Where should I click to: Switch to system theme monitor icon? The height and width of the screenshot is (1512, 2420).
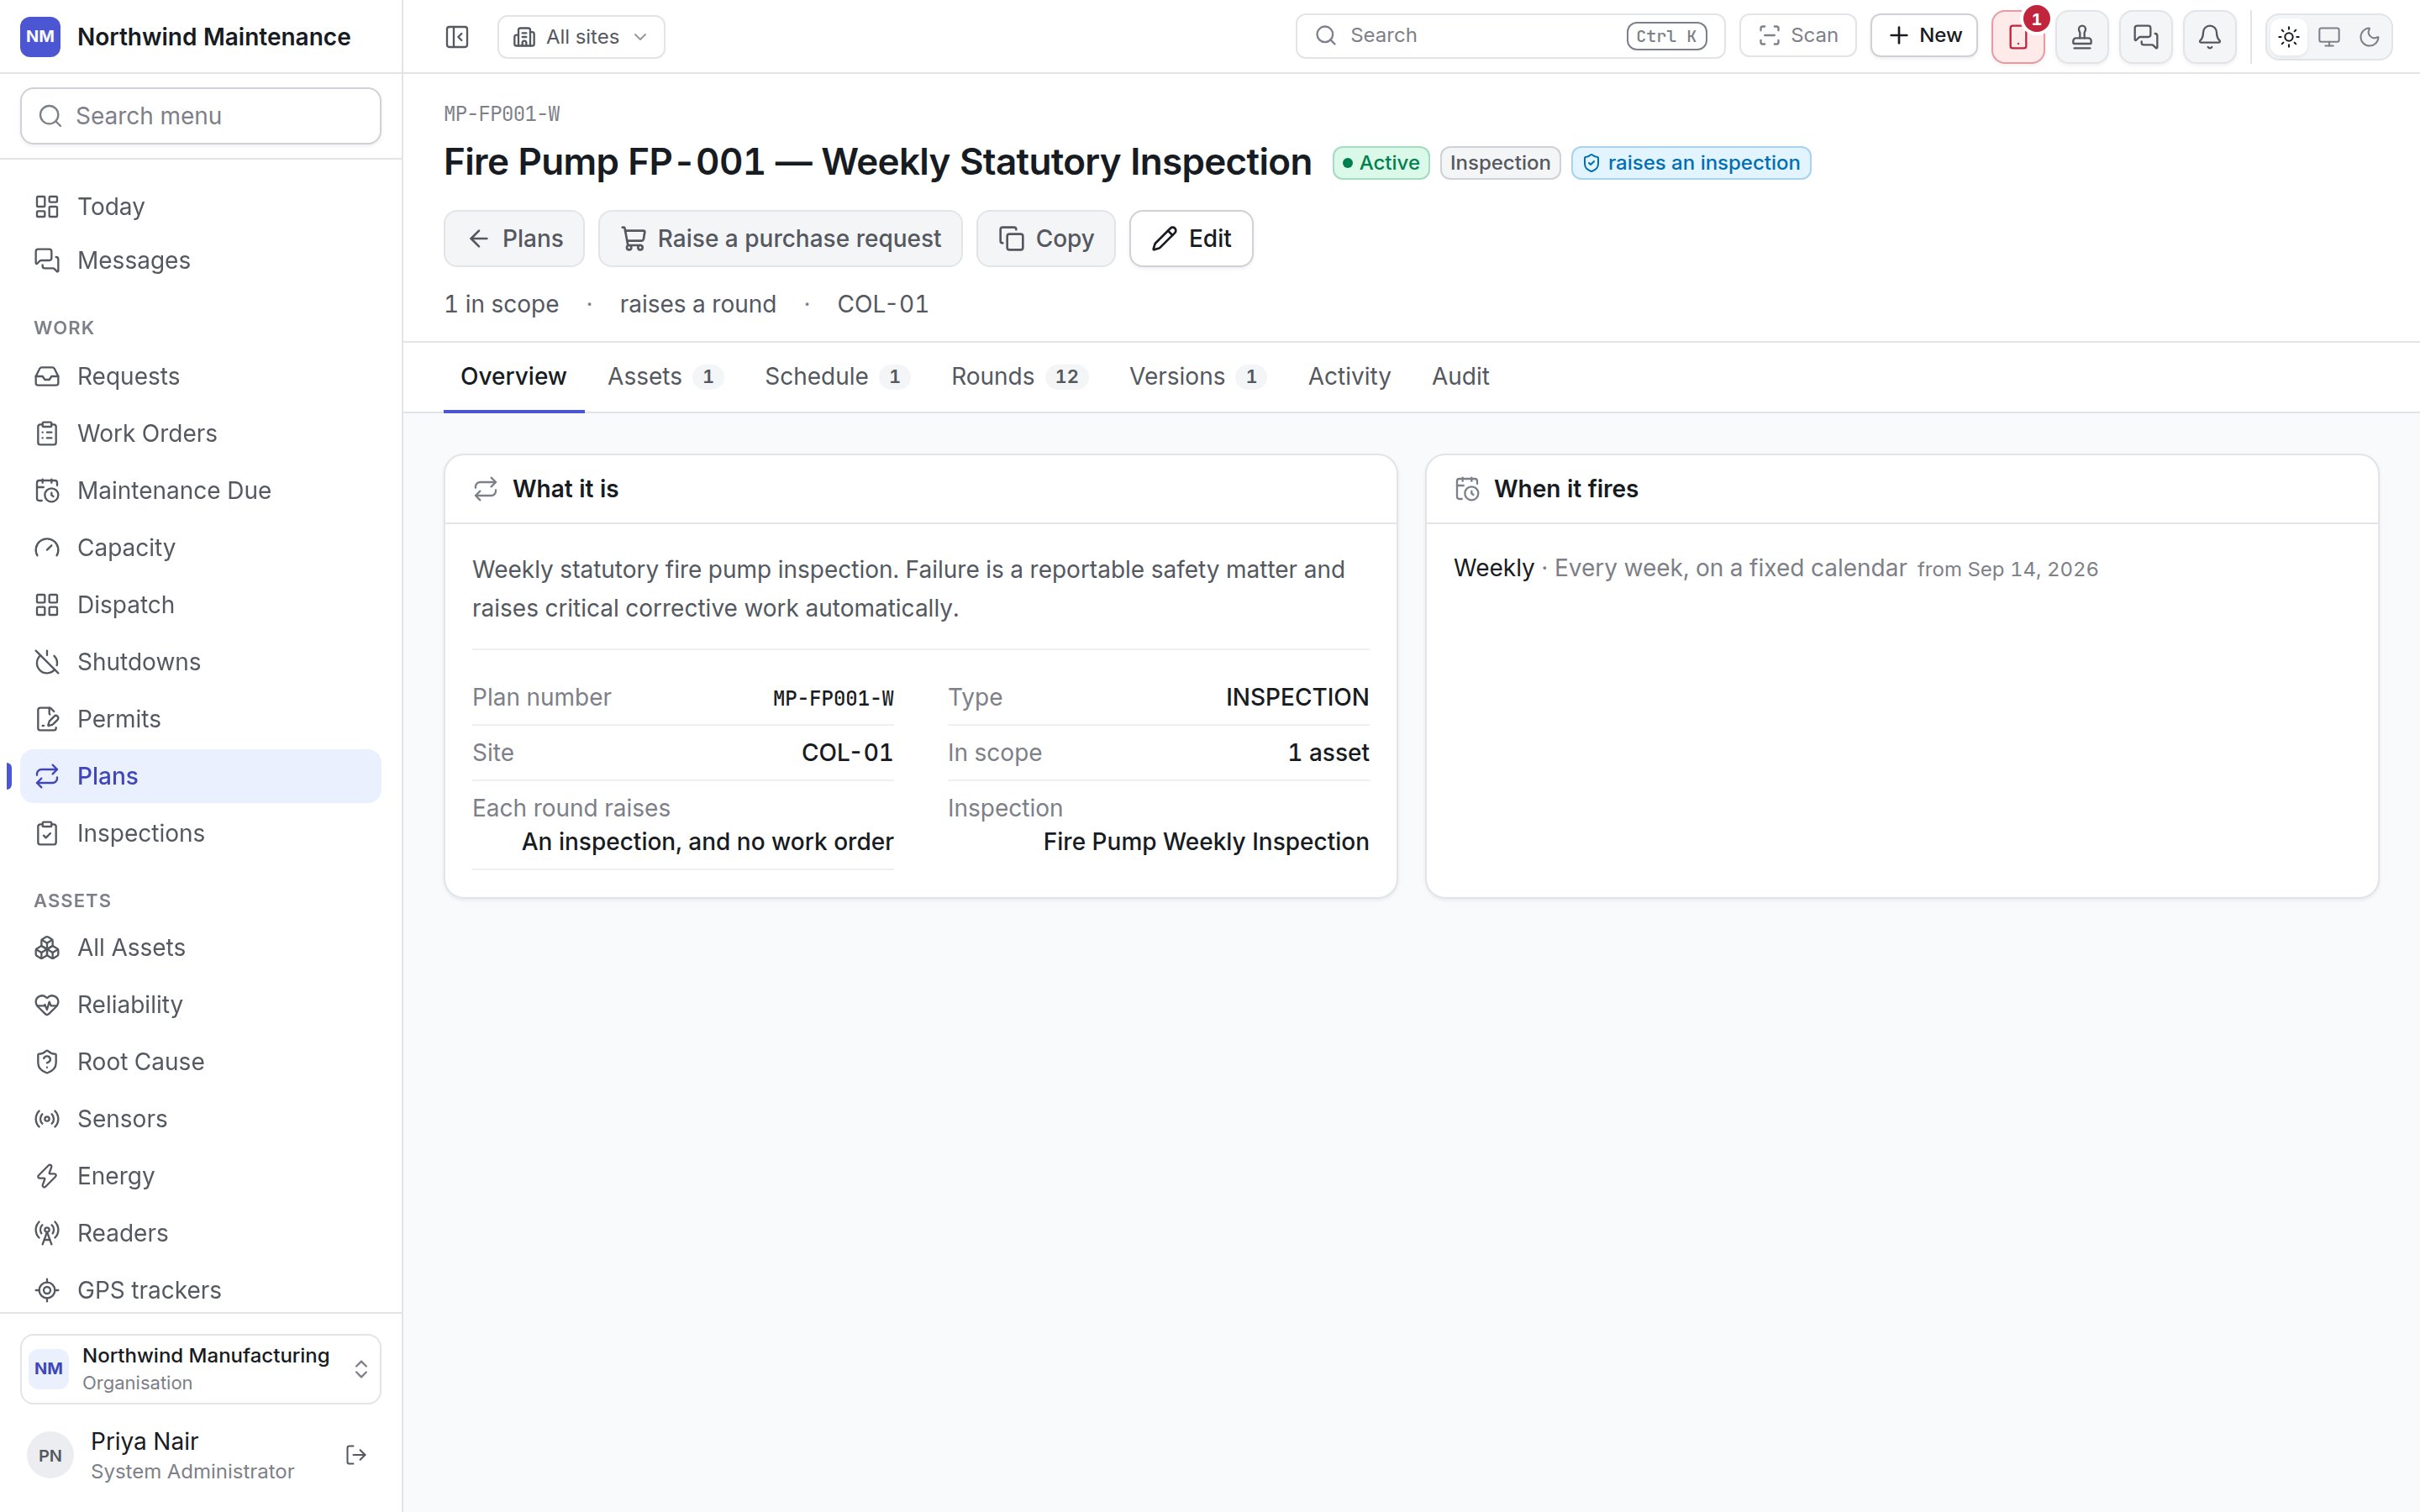coord(2329,37)
